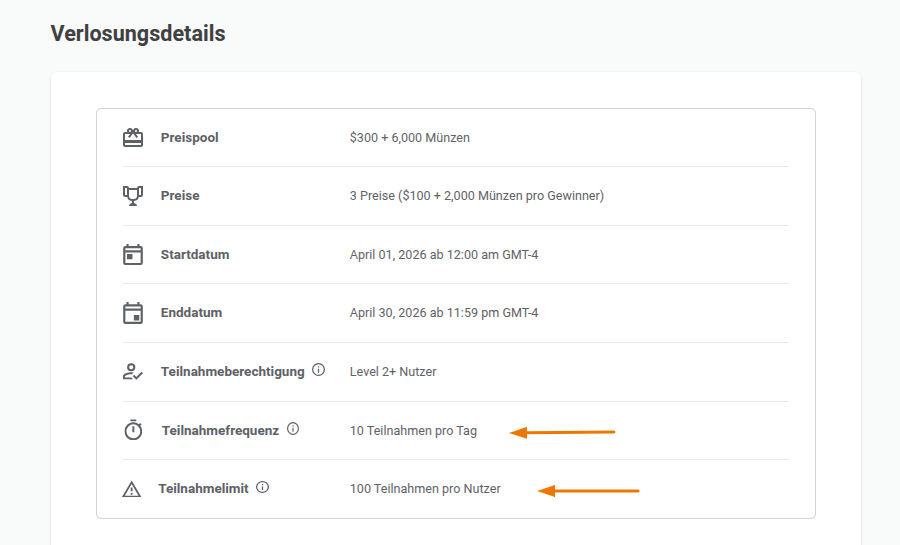Click the '3 Preise' prize description text

click(477, 196)
